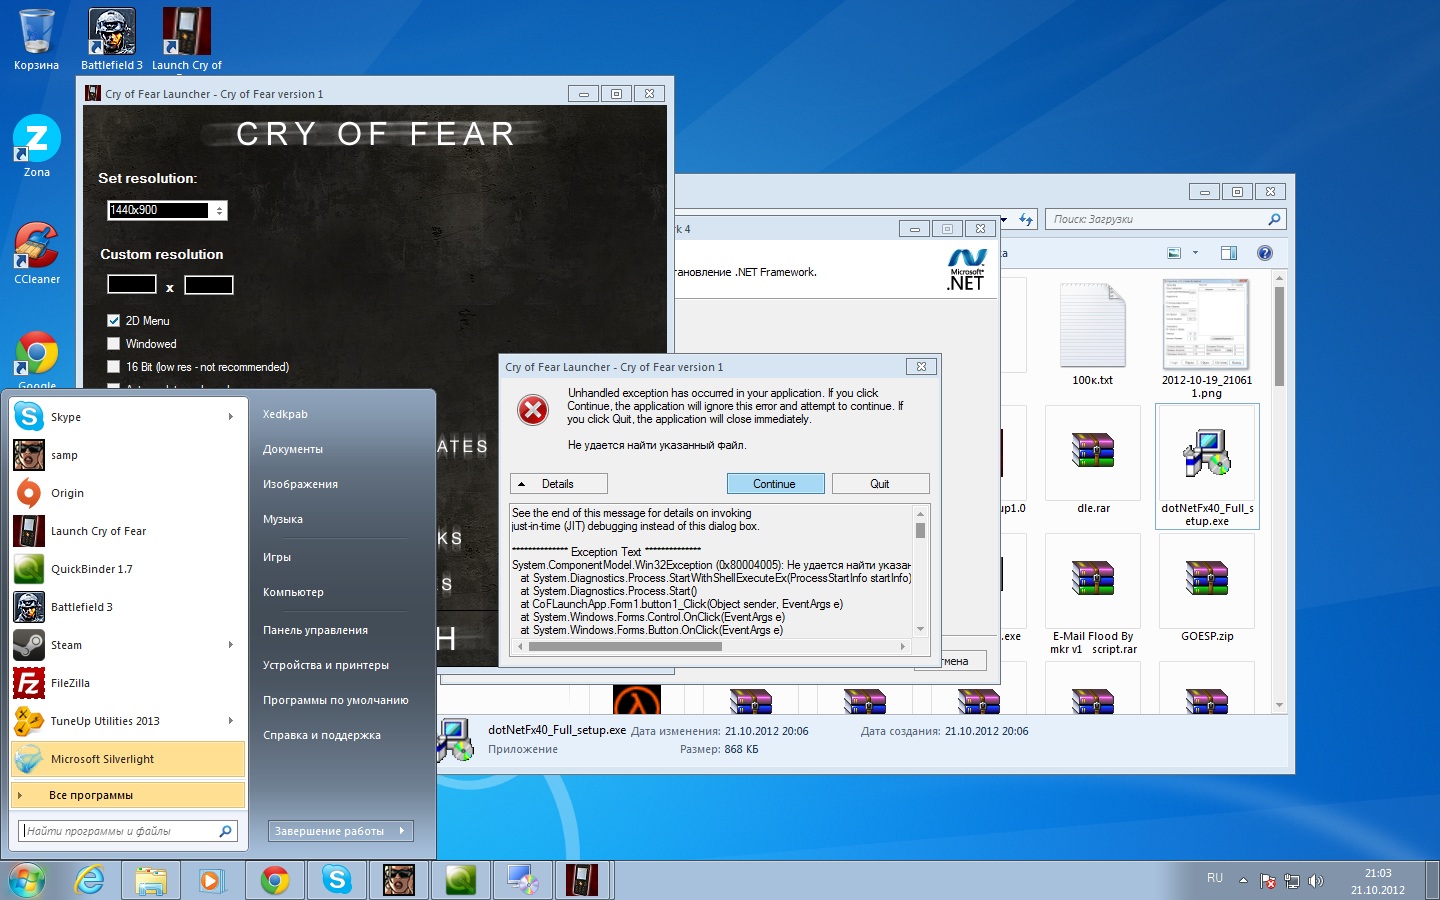Open the Zona desktop shortcut
The height and width of the screenshot is (900, 1440).
click(37, 146)
